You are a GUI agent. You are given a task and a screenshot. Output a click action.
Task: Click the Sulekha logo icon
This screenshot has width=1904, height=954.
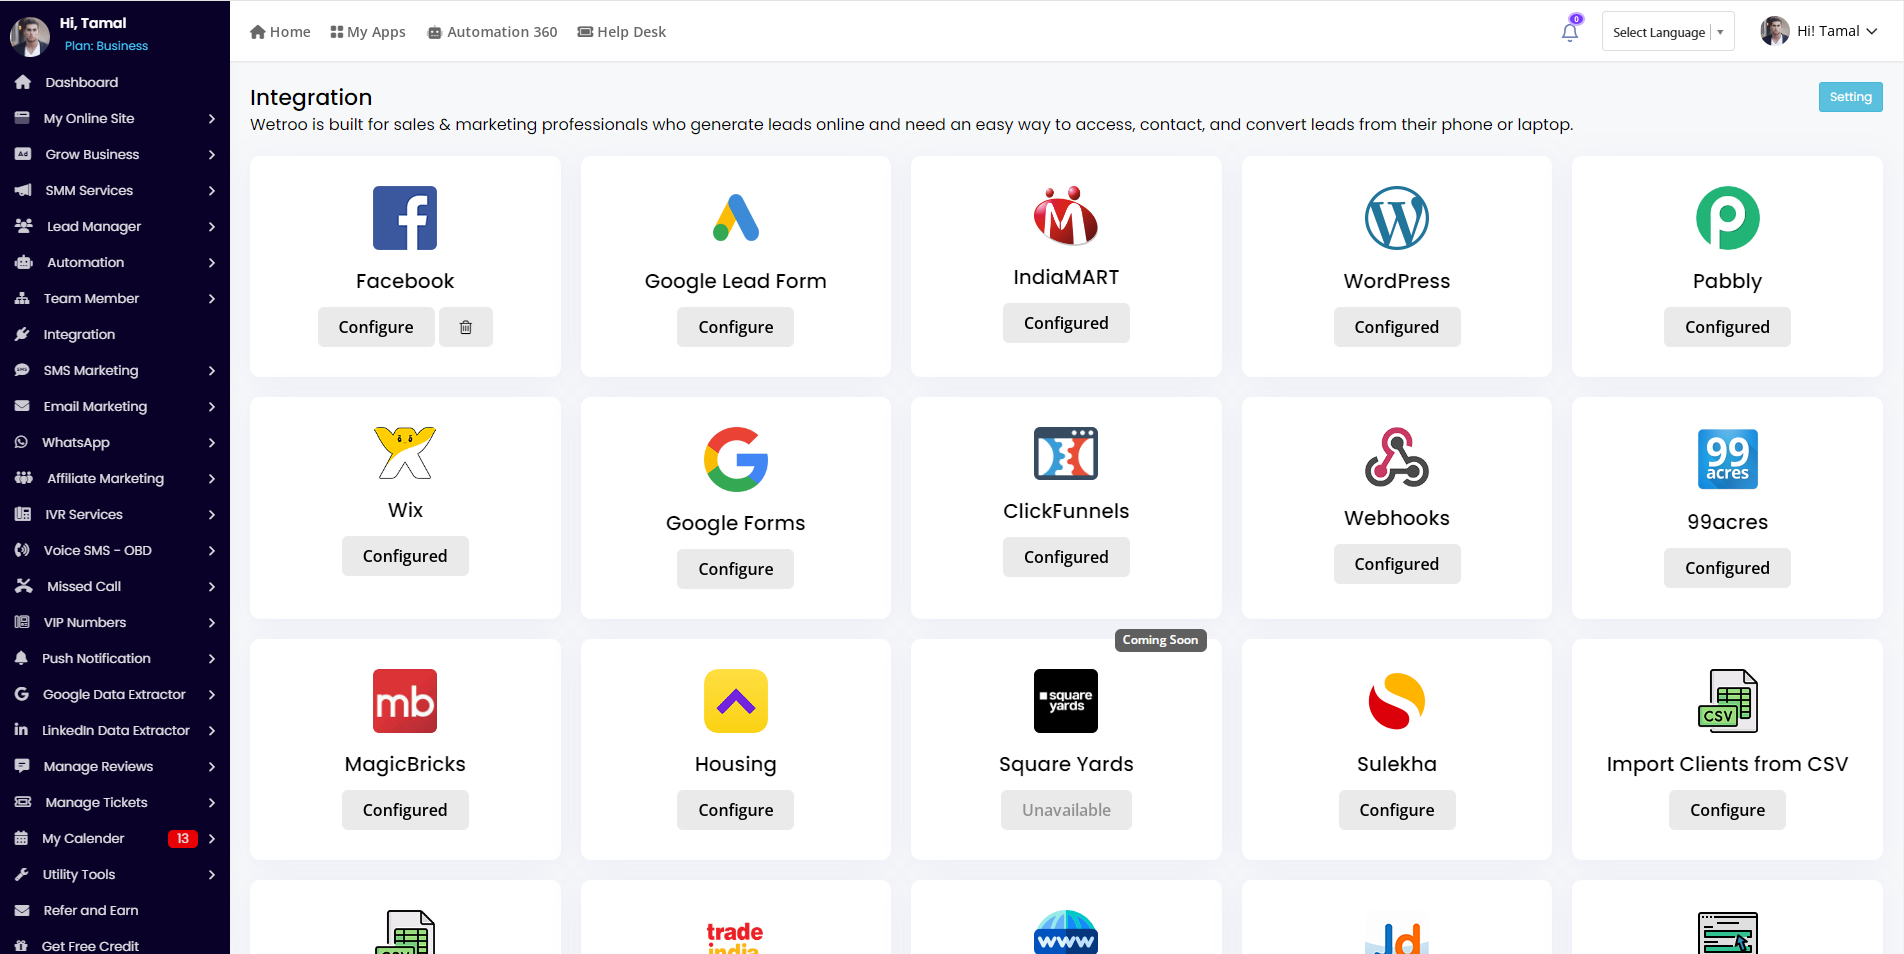[1397, 701]
